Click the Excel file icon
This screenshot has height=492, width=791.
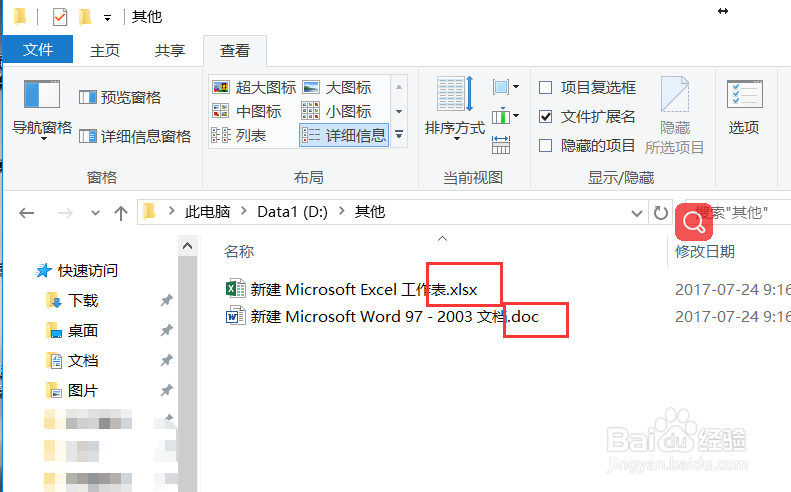(236, 289)
